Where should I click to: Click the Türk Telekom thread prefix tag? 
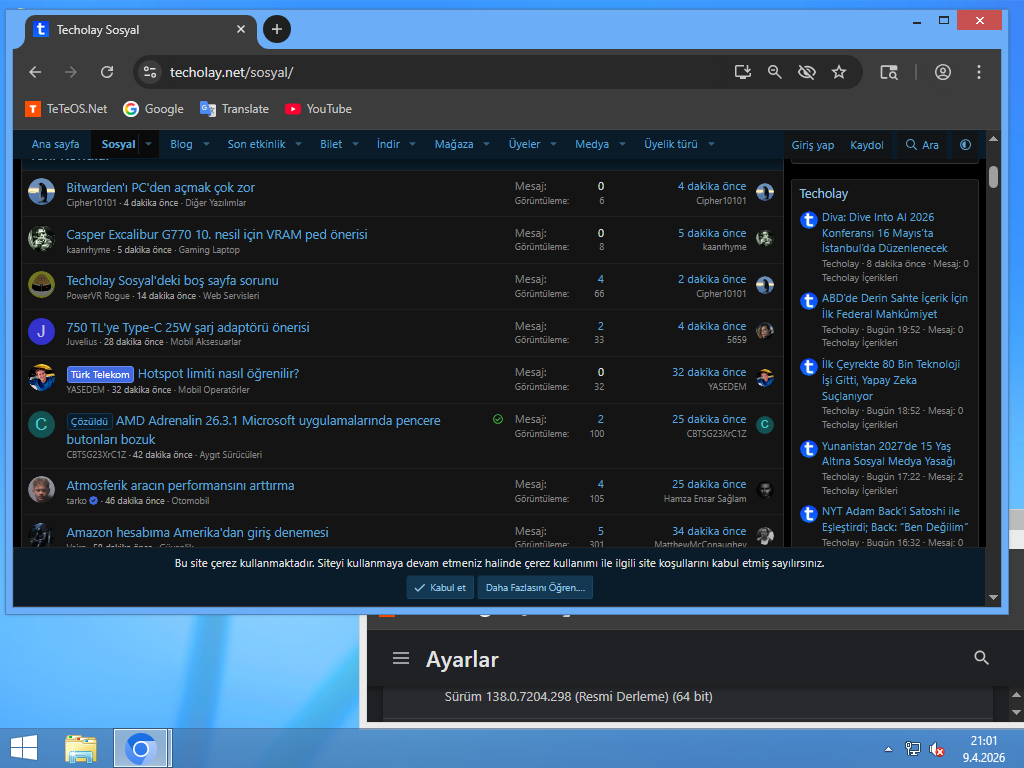click(x=100, y=374)
